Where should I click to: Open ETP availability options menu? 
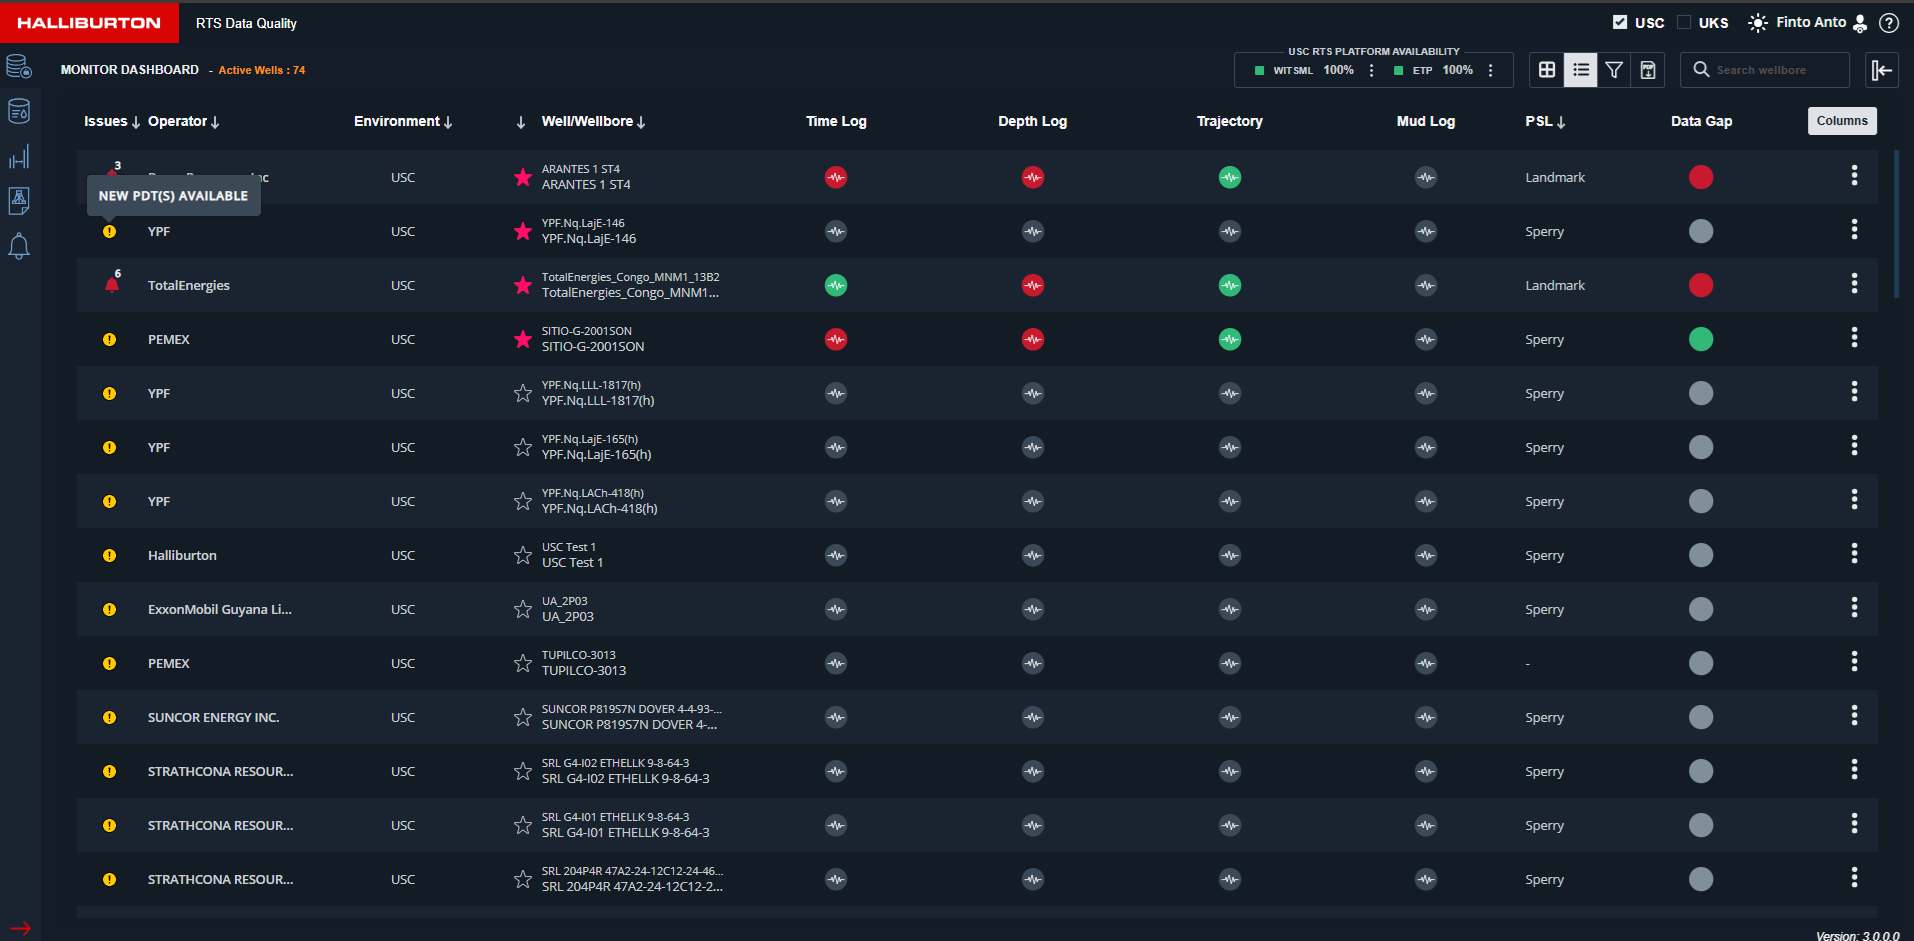pyautogui.click(x=1490, y=70)
